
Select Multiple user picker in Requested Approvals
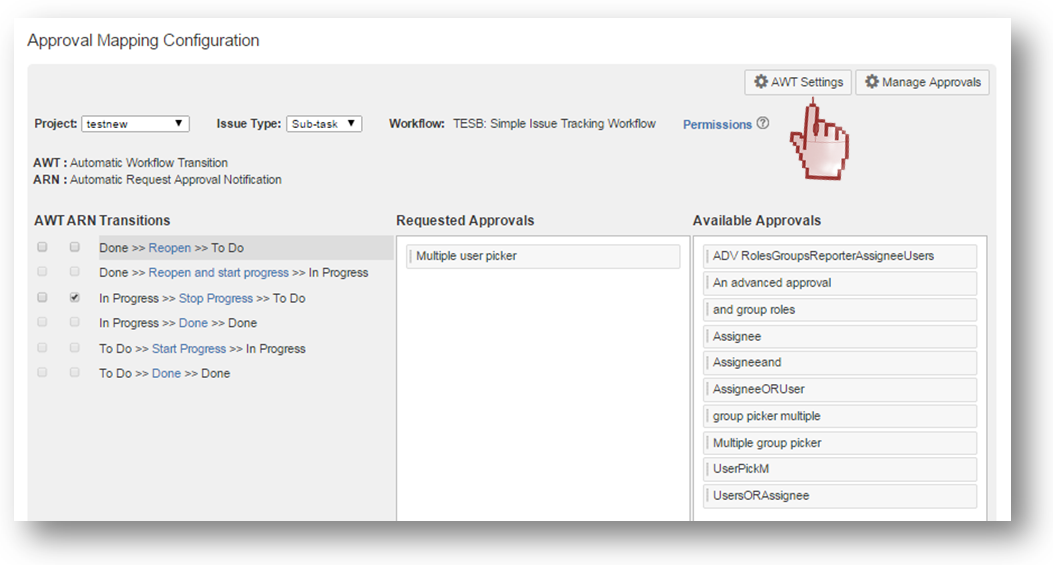click(x=543, y=257)
